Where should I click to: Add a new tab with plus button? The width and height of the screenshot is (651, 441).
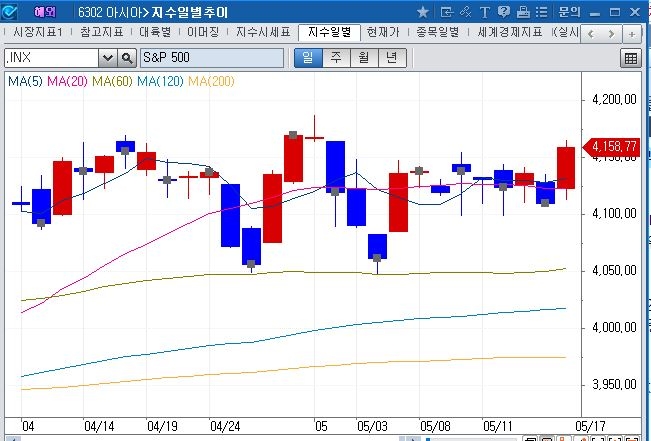pos(632,34)
